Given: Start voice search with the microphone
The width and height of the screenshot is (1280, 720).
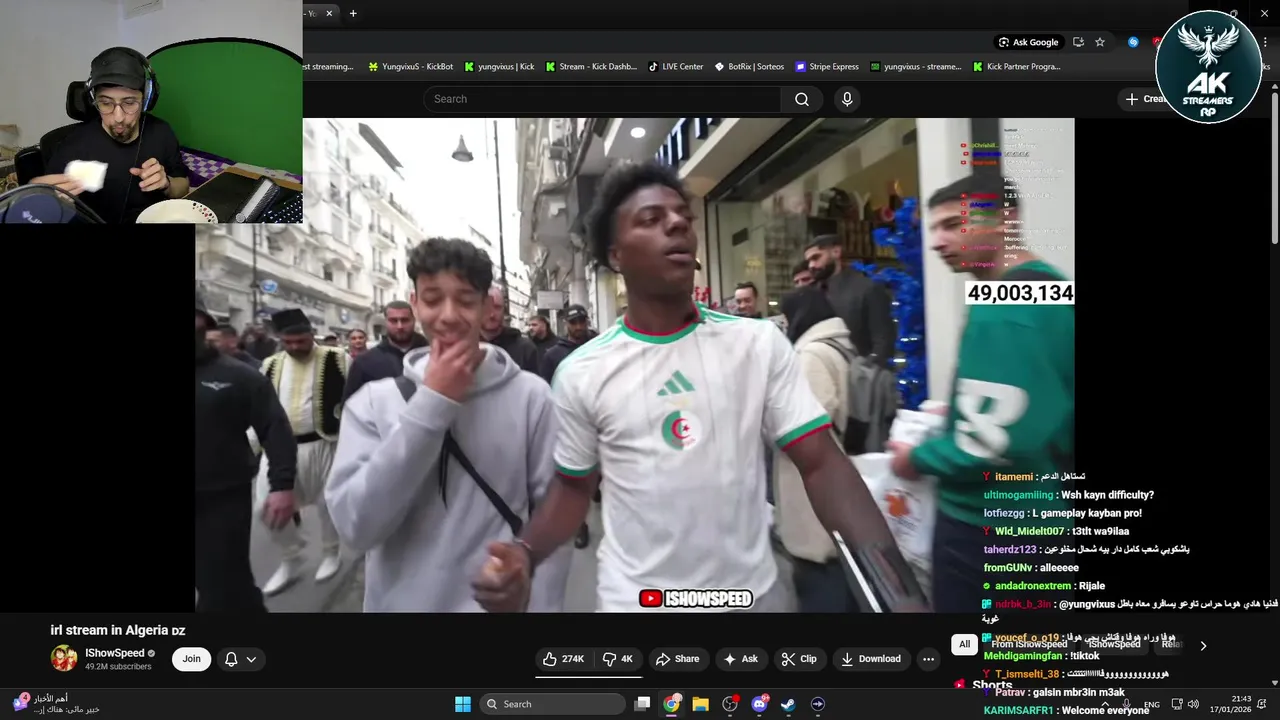Looking at the screenshot, I should 847,99.
